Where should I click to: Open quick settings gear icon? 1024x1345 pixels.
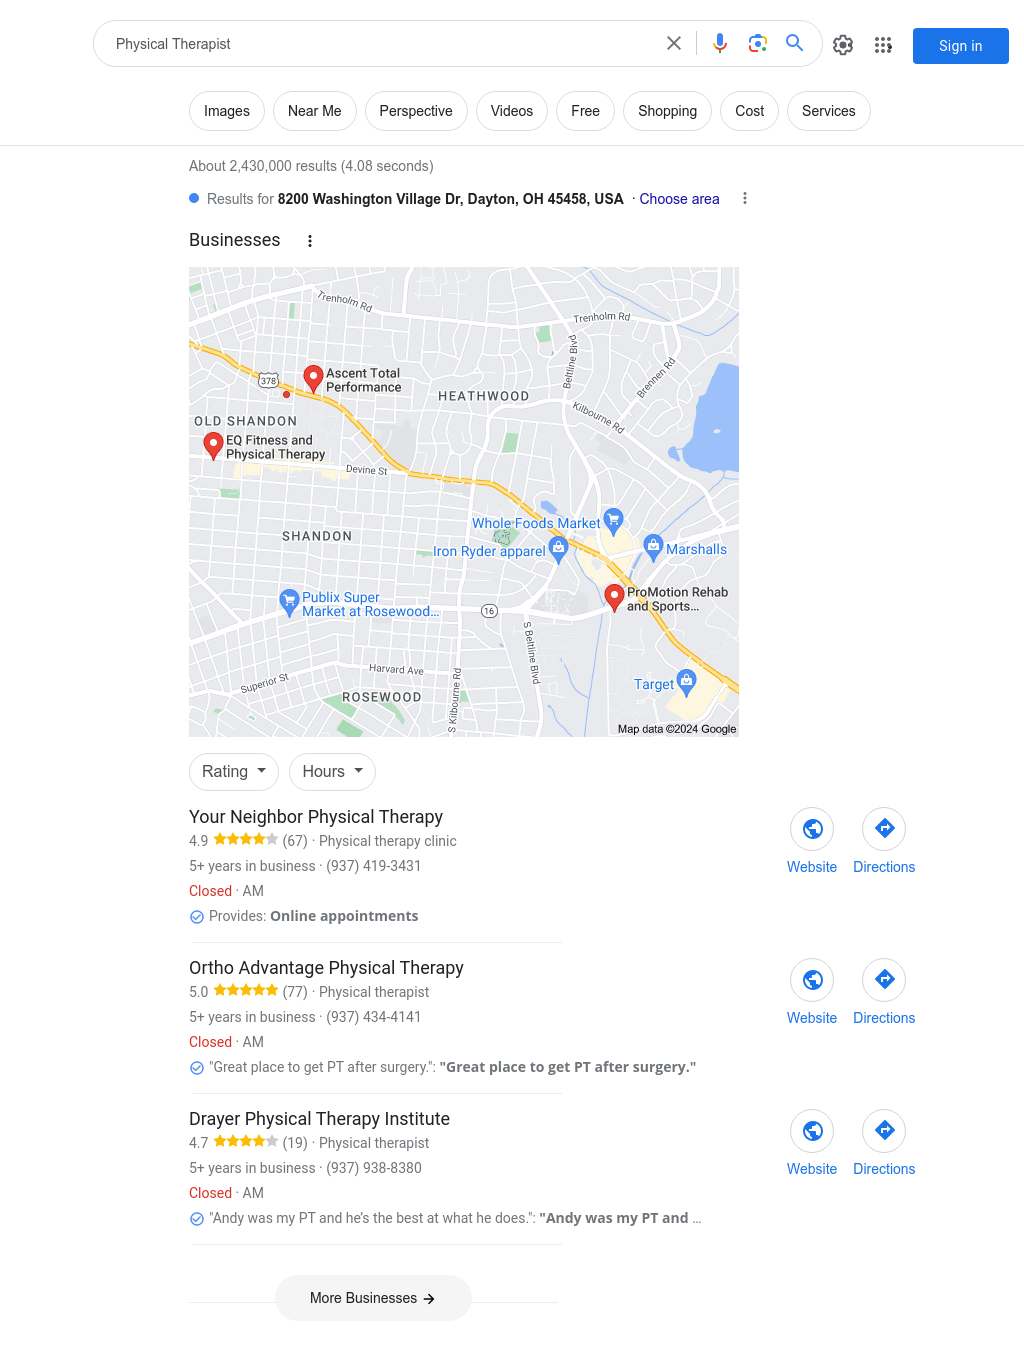coord(843,45)
